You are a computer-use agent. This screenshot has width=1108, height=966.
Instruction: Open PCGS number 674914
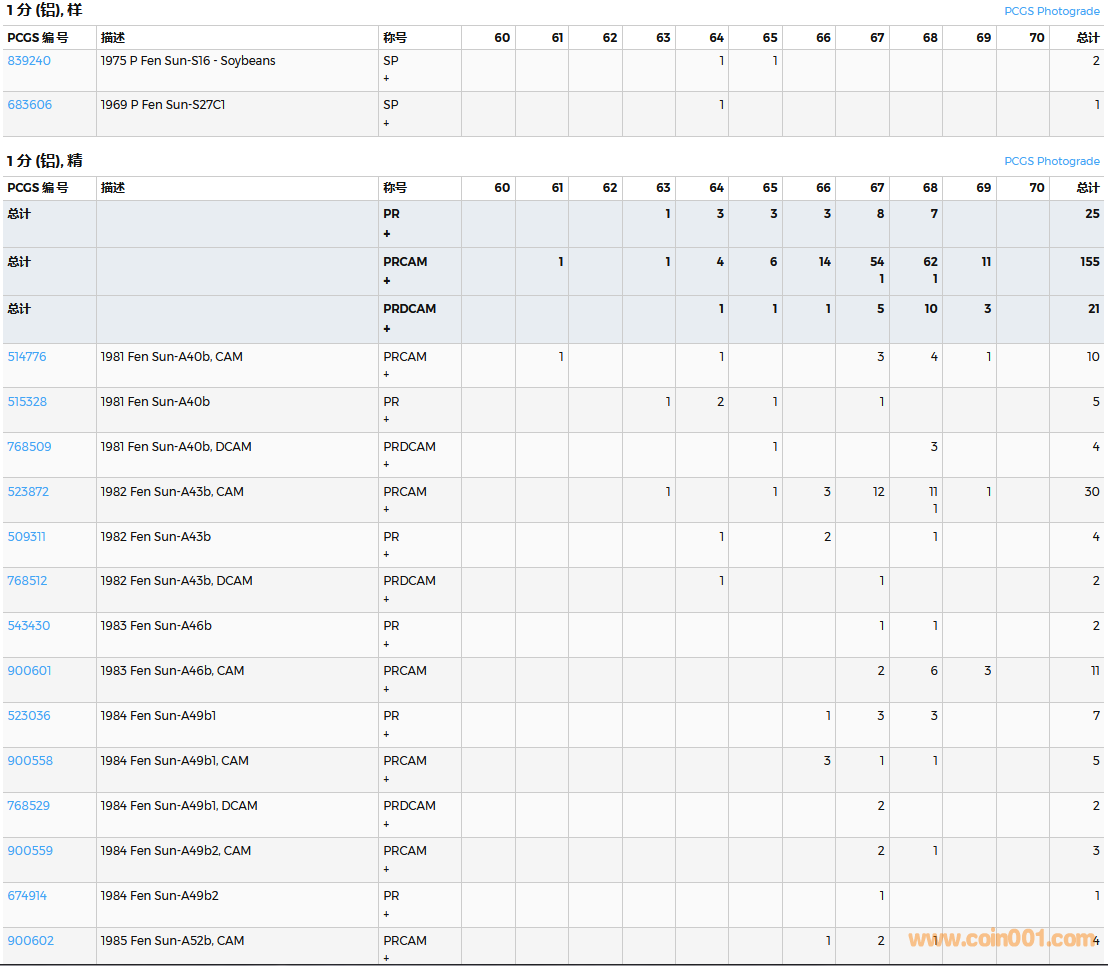click(27, 896)
